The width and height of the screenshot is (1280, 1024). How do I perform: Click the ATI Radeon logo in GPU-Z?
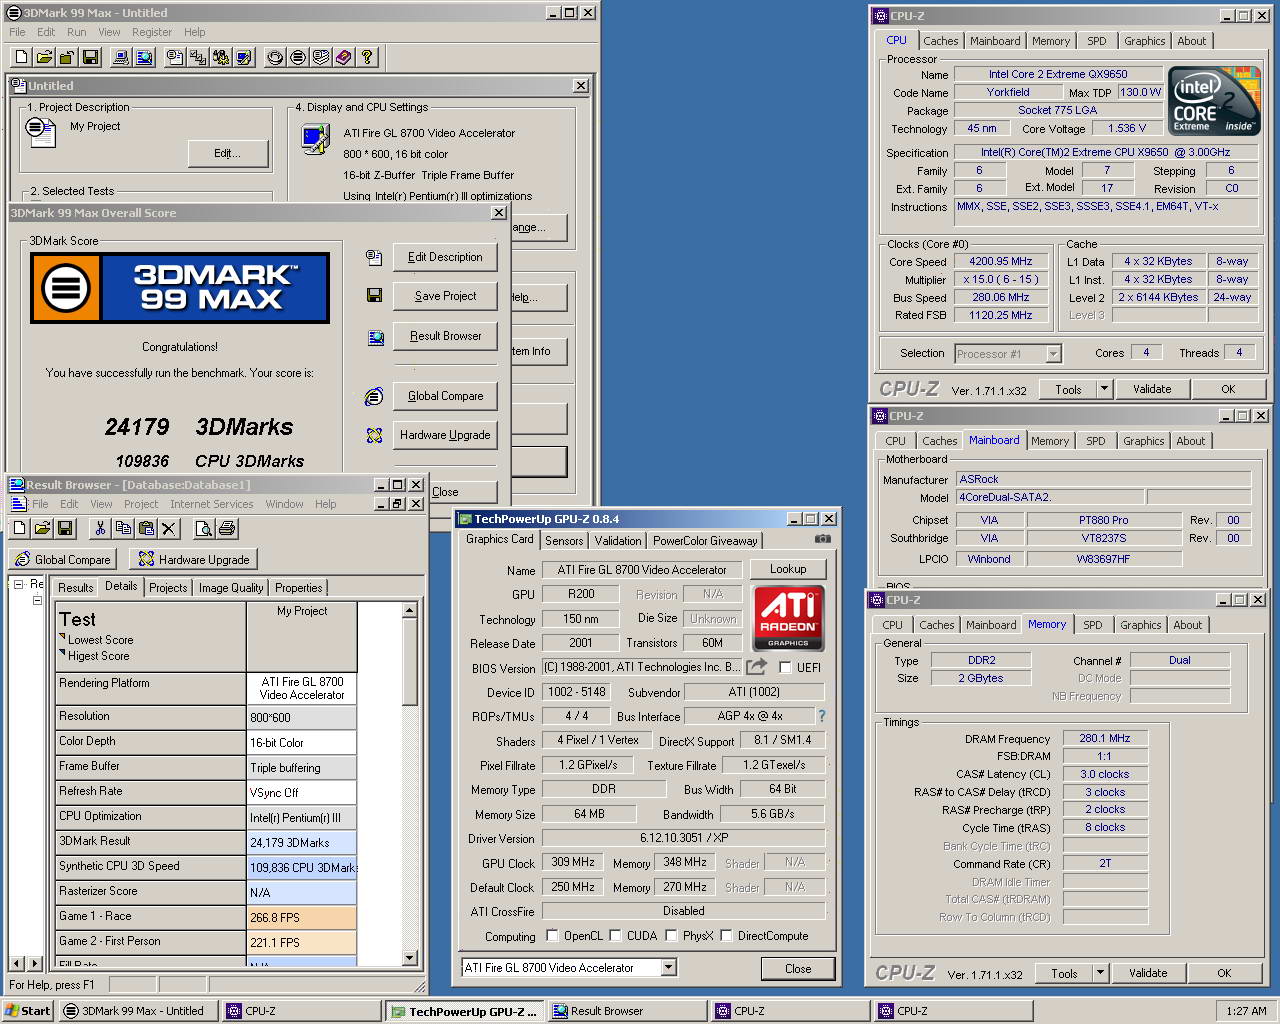coord(788,618)
